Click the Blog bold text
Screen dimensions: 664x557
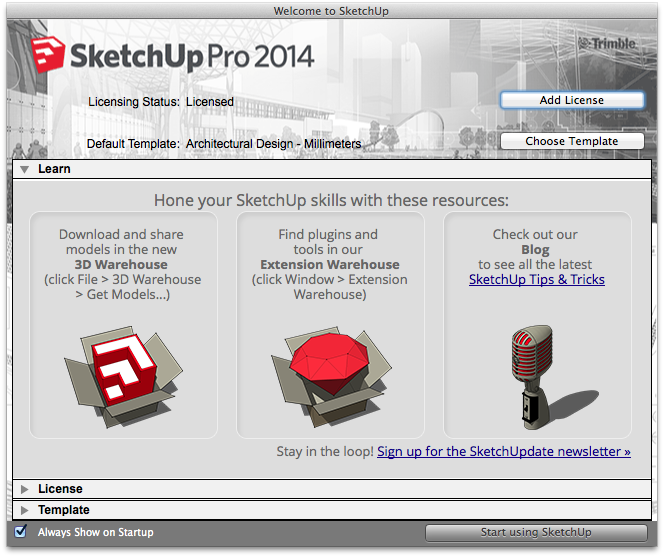(x=535, y=250)
